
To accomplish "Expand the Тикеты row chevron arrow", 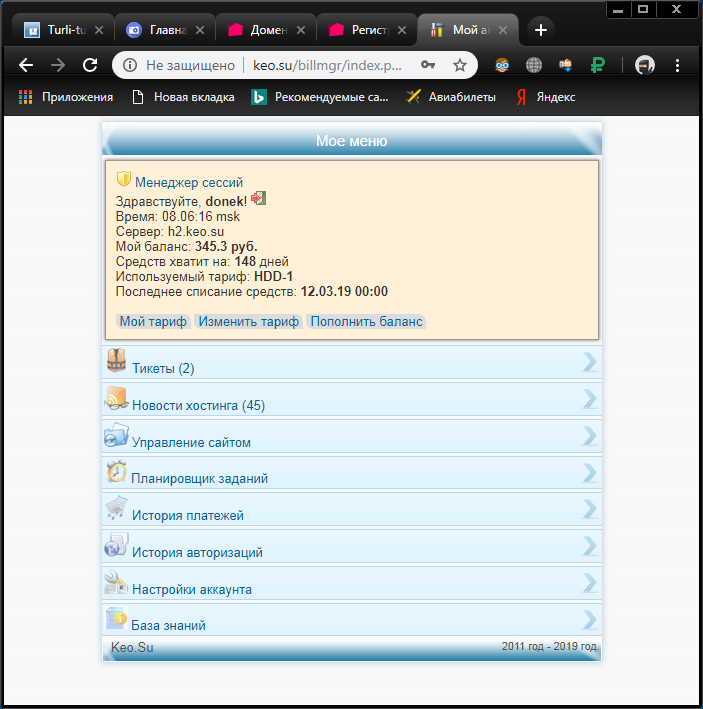I will coord(590,362).
